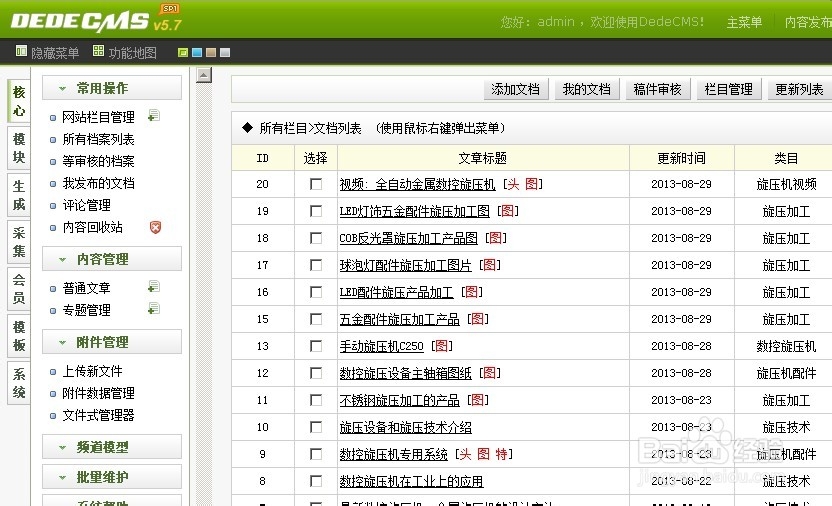Collapse the 附件管理 section
832x506 pixels.
click(112, 342)
